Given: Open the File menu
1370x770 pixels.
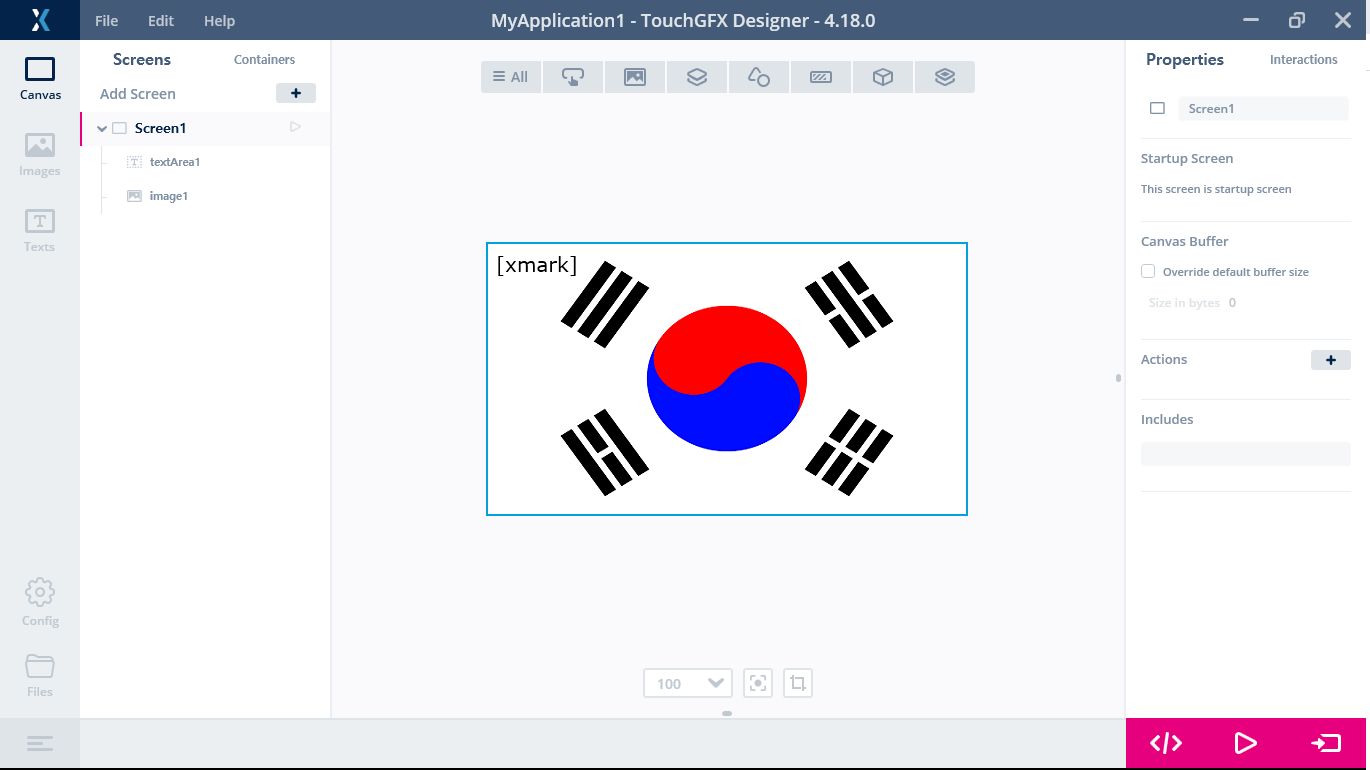Looking at the screenshot, I should tap(106, 20).
